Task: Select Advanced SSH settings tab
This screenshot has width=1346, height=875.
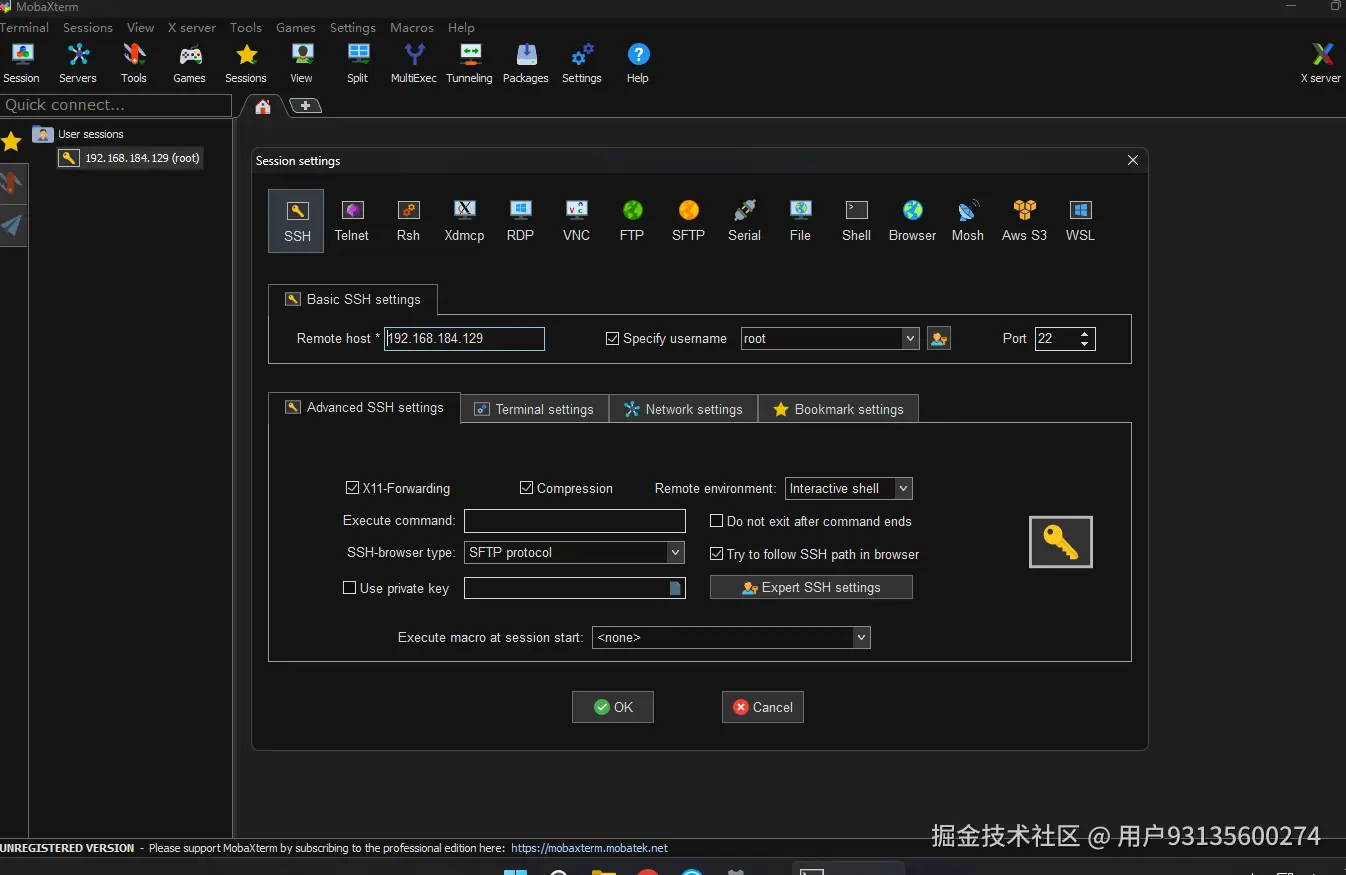Action: tap(364, 408)
